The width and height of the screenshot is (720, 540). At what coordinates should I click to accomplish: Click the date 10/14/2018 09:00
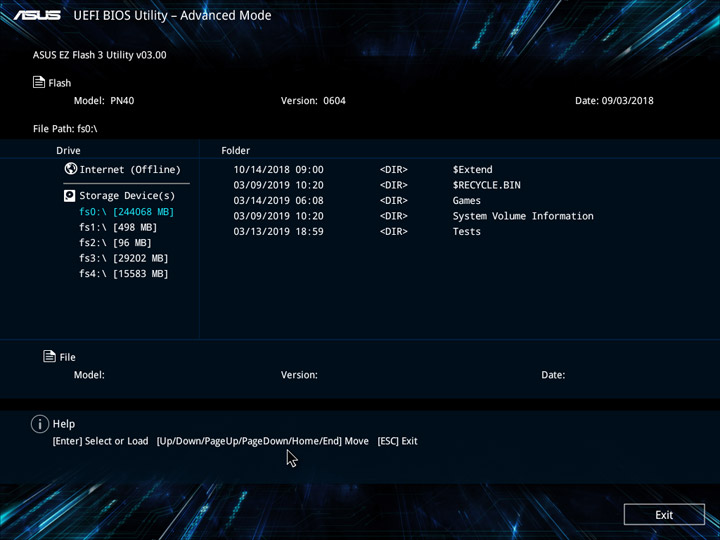pyautogui.click(x=278, y=169)
